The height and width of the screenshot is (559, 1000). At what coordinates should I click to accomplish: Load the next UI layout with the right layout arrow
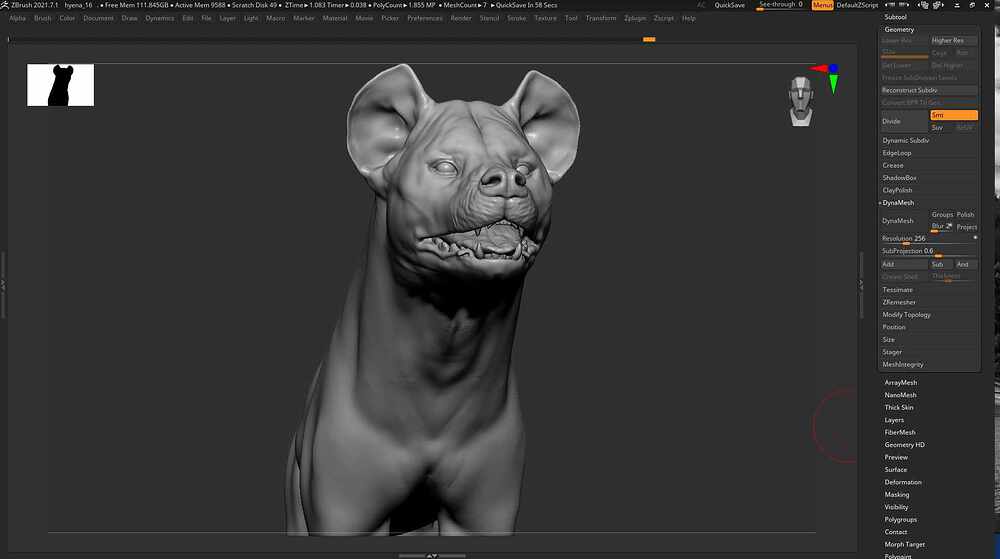click(x=904, y=4)
